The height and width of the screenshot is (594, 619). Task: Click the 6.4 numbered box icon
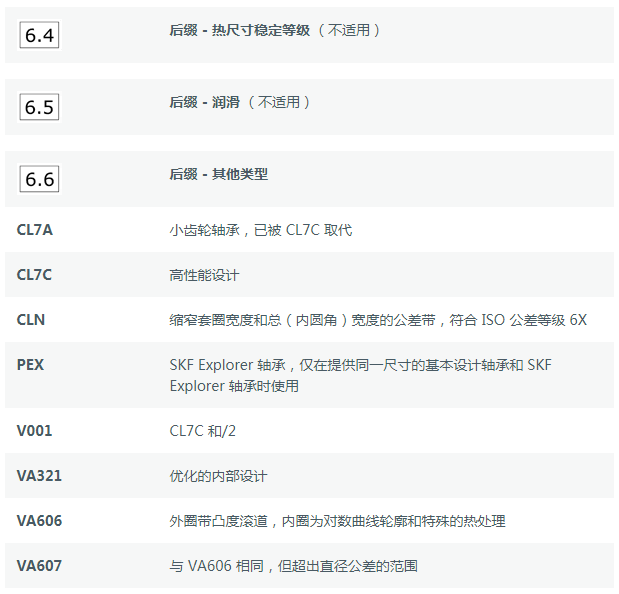[x=39, y=35]
